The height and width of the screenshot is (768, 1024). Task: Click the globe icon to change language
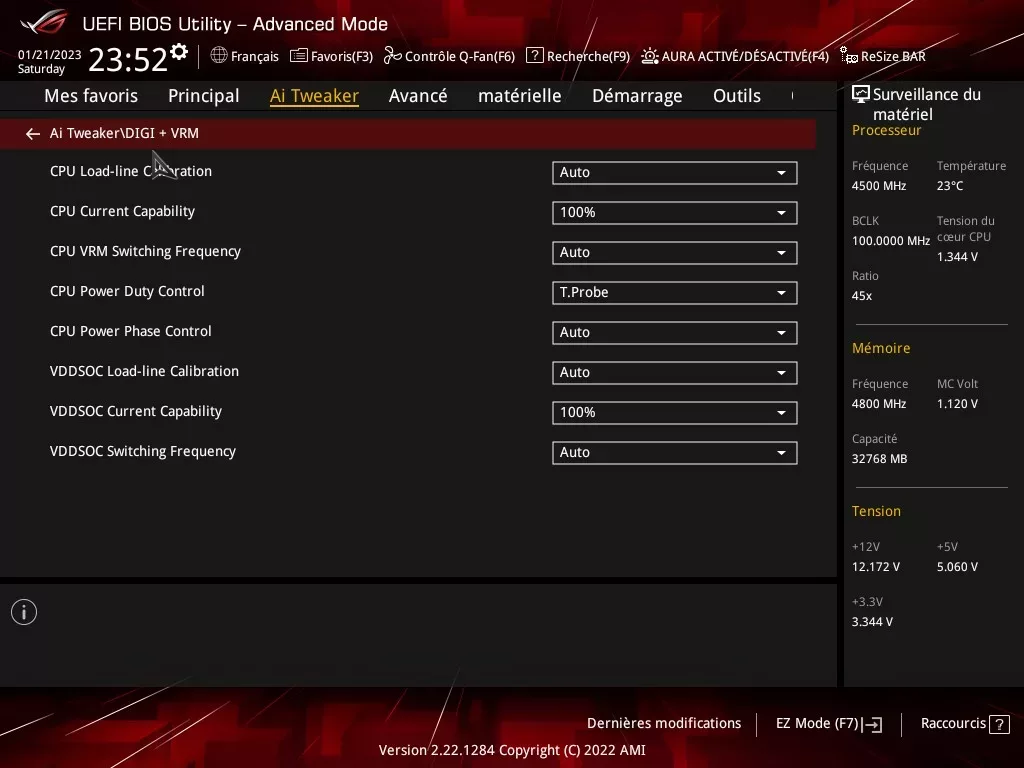coord(218,56)
